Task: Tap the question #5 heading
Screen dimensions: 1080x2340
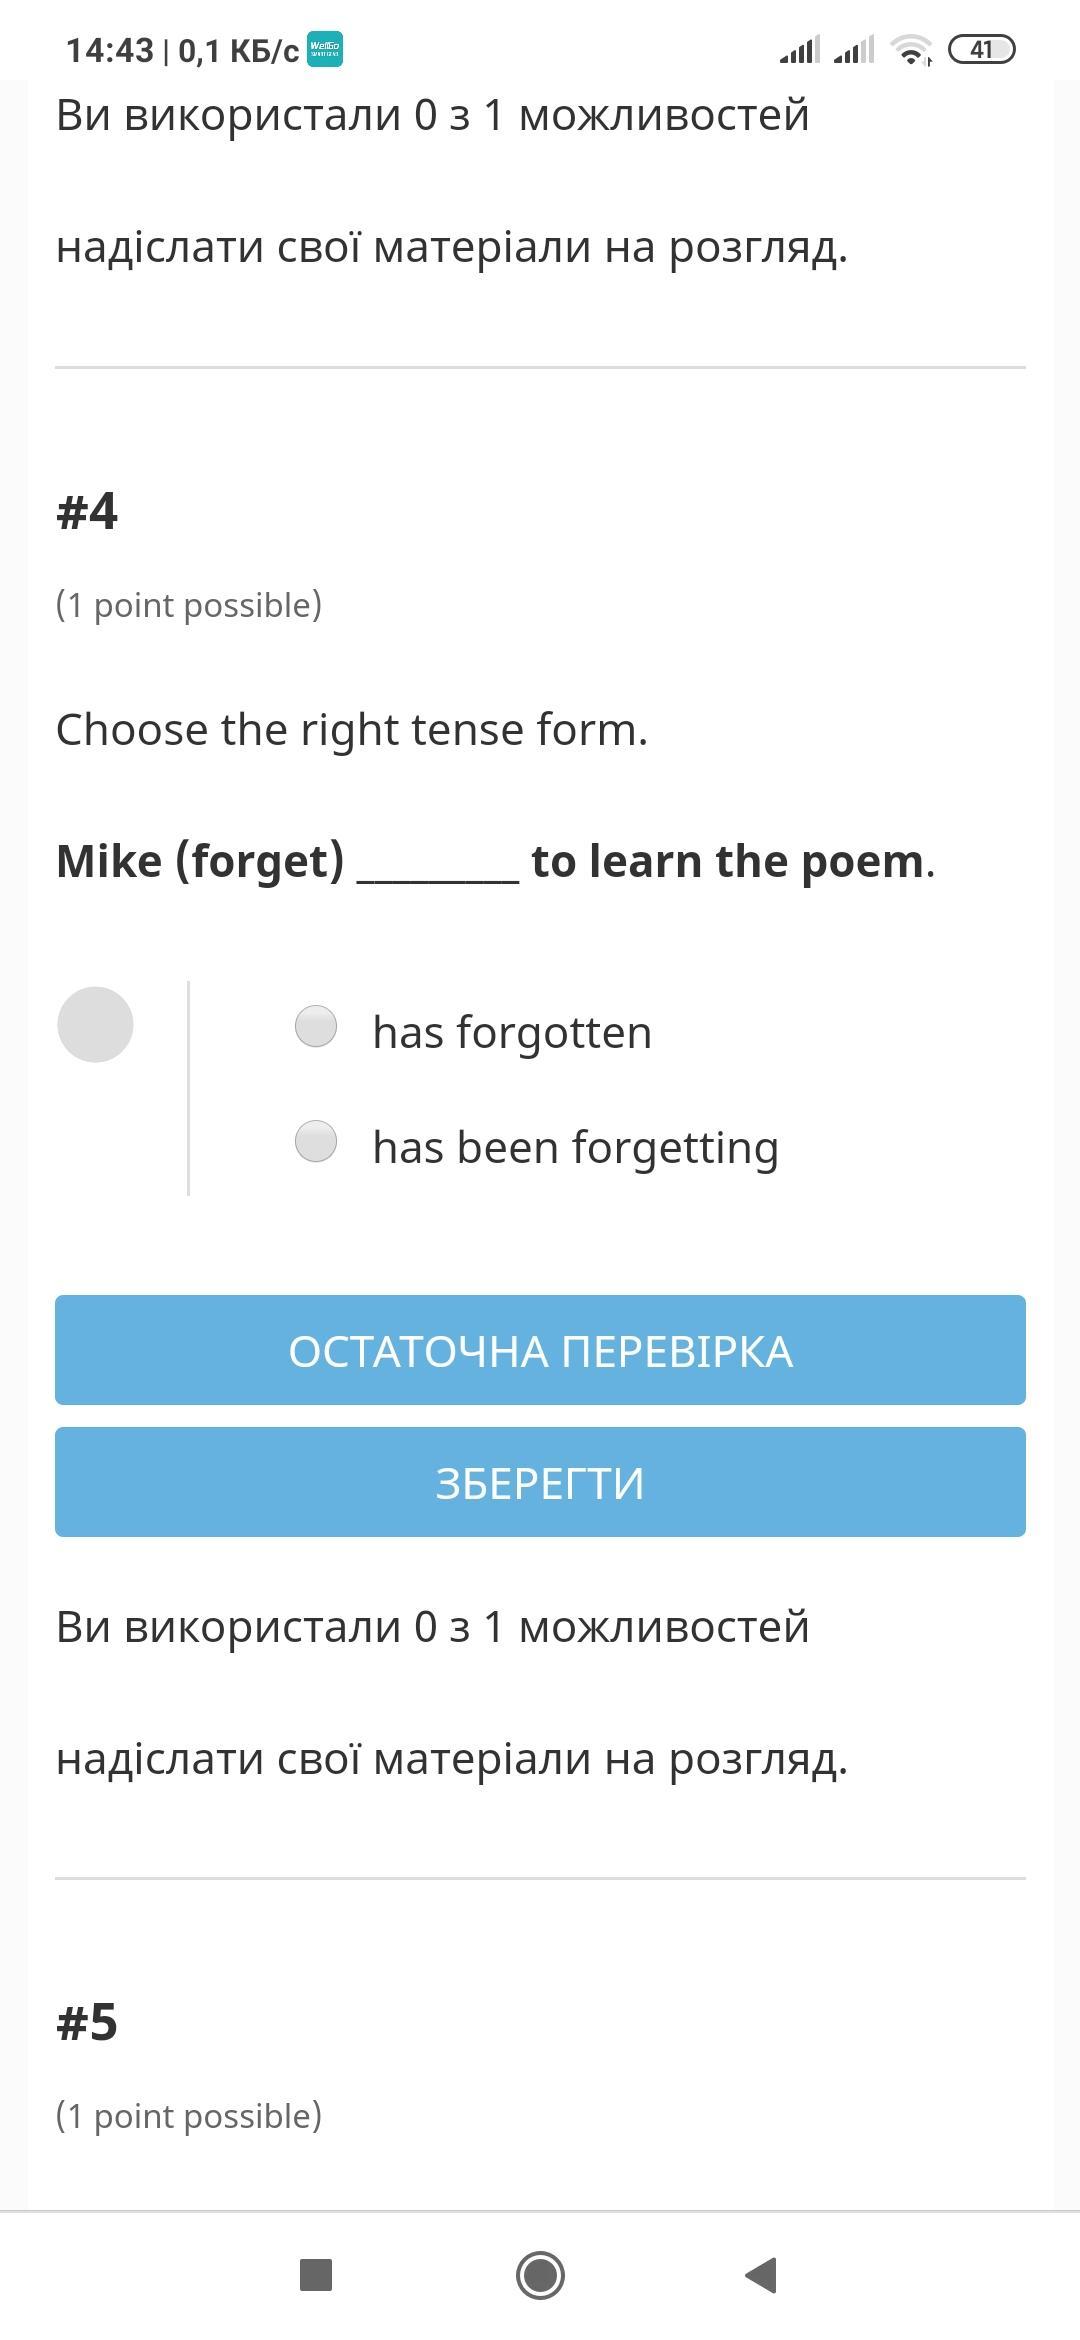Action: (87, 2022)
